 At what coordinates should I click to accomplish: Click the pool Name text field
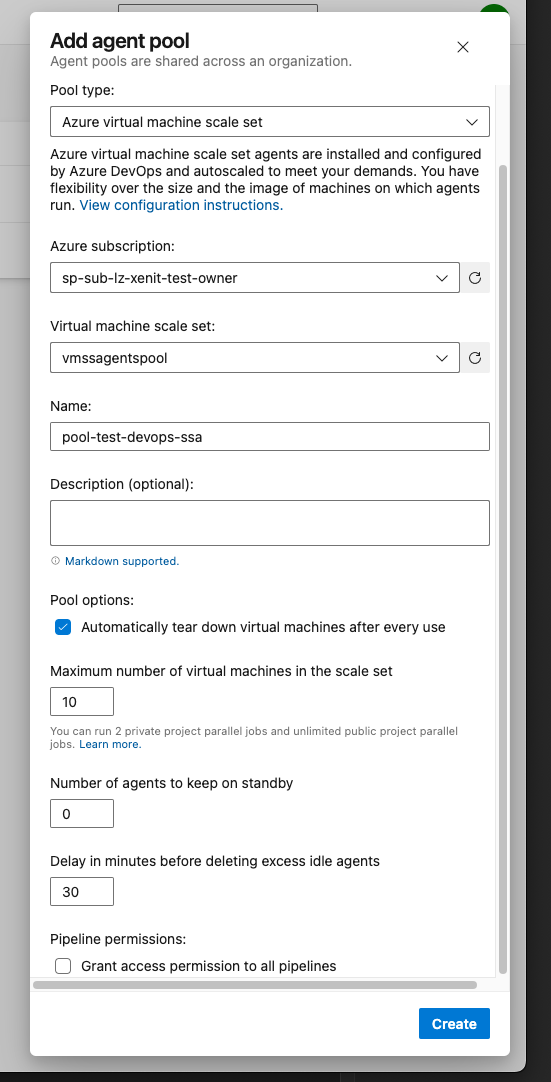point(270,437)
